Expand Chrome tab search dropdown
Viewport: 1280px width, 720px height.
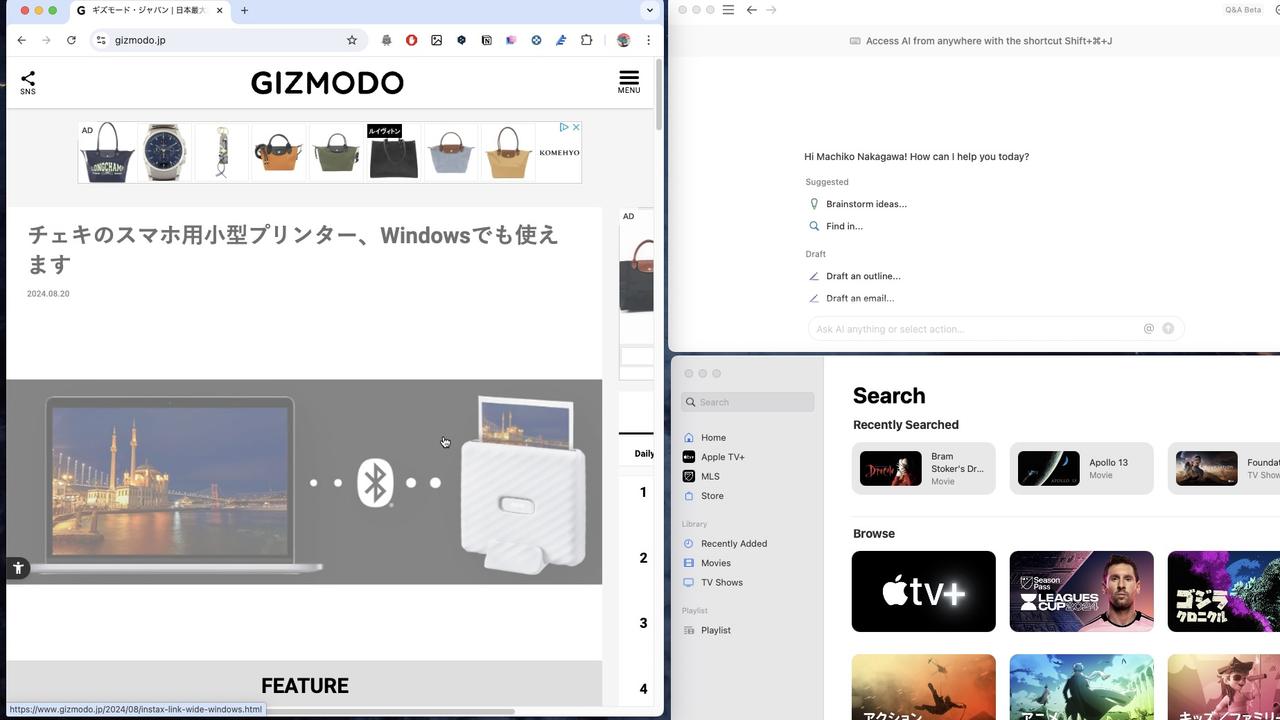pos(650,10)
